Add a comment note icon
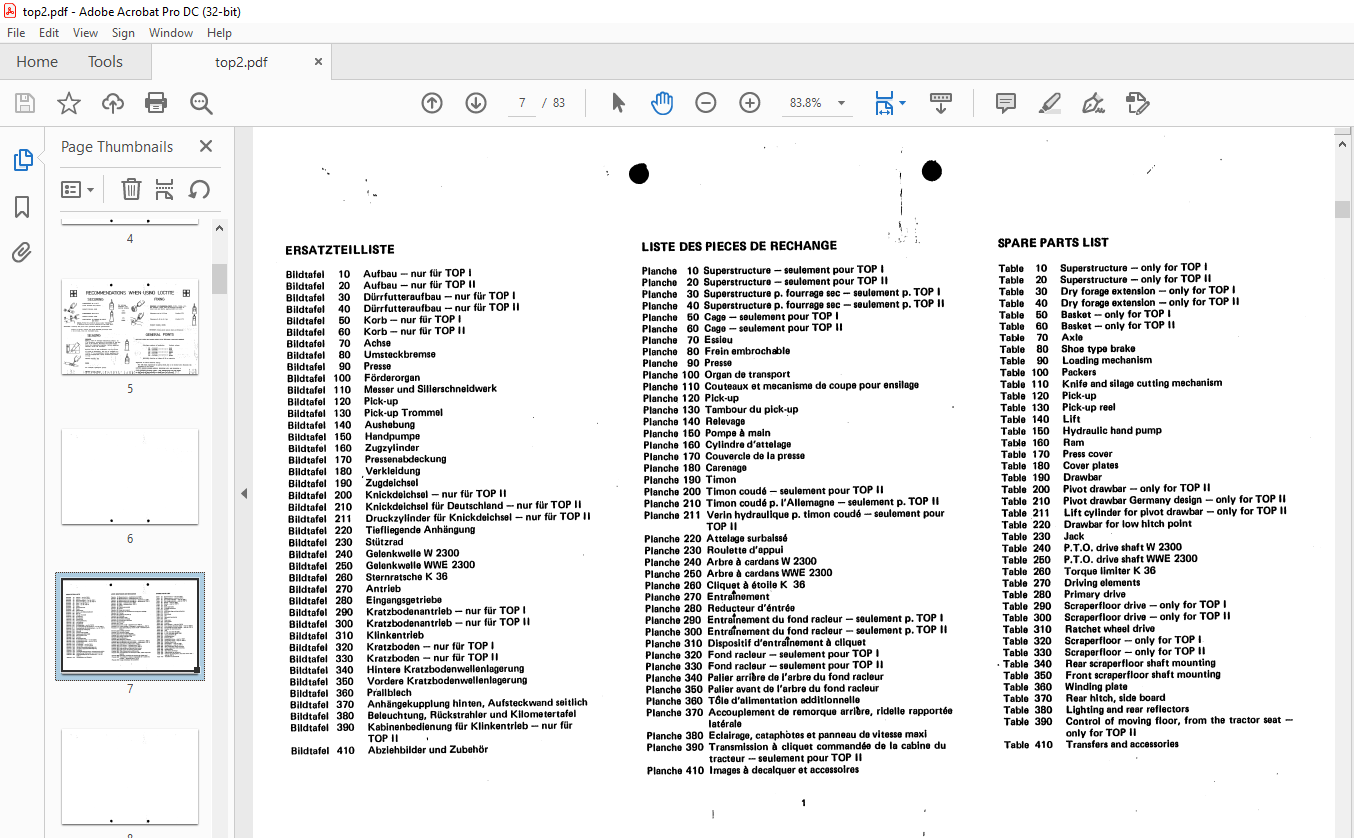This screenshot has height=838, width=1354. 1006,103
